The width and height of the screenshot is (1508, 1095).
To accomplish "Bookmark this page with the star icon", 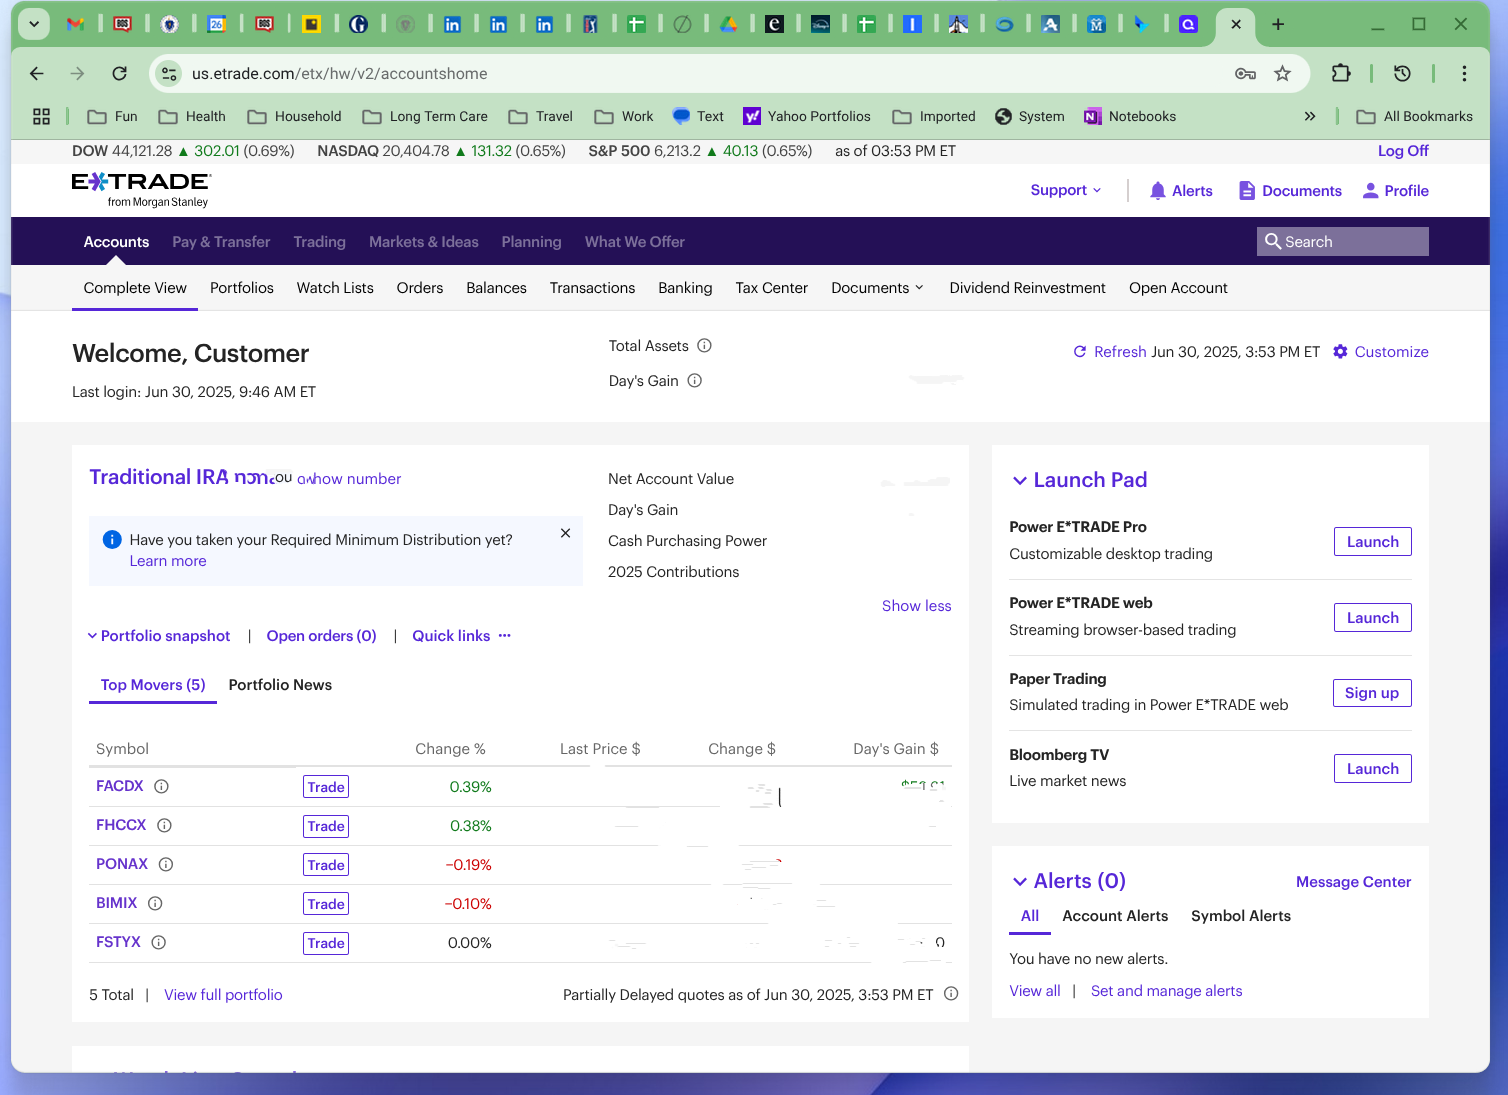I will coord(1282,73).
